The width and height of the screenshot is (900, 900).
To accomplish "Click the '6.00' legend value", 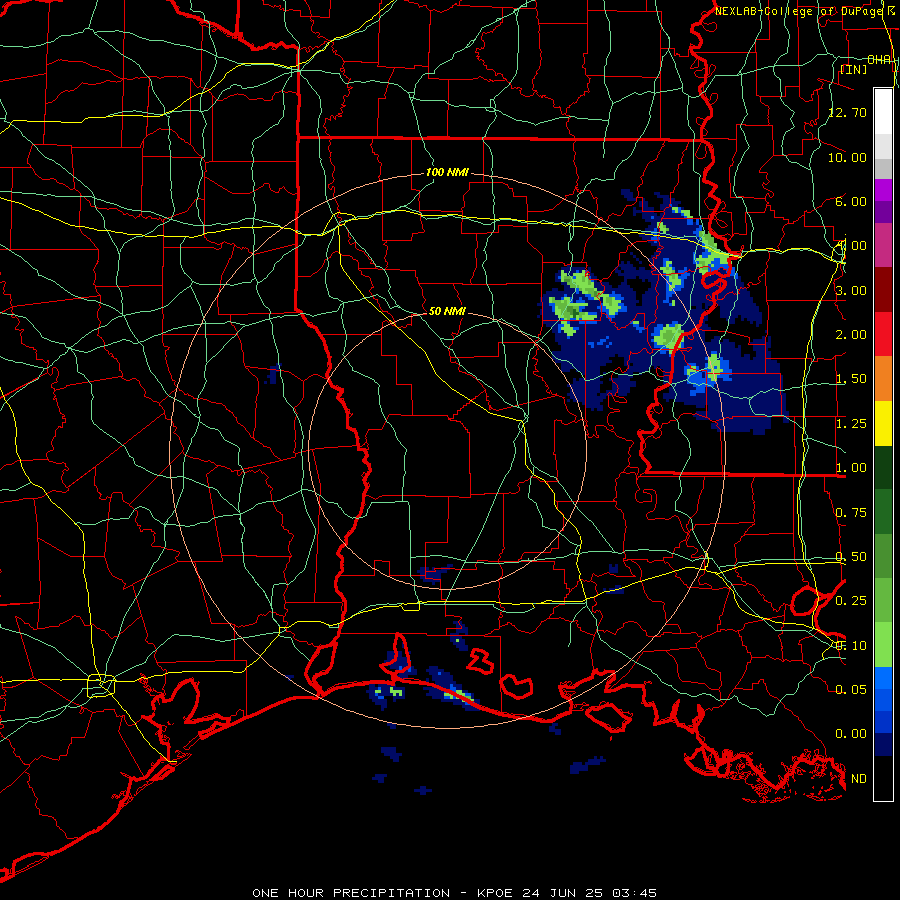I will (851, 201).
